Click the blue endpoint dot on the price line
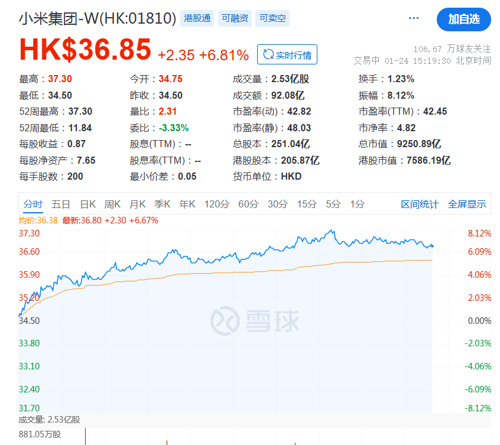This screenshot has height=445, width=500. 432,246
